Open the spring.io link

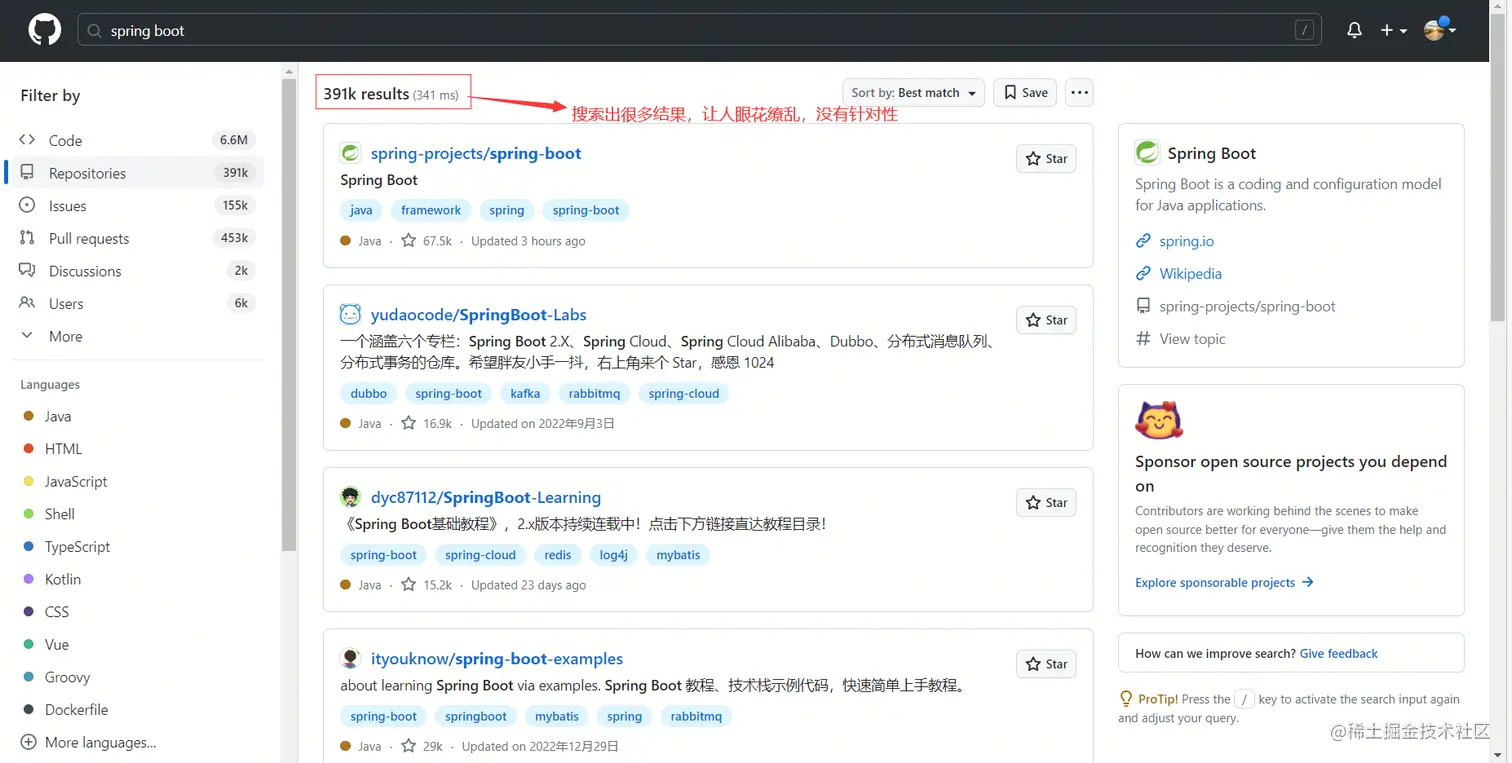coord(1186,241)
